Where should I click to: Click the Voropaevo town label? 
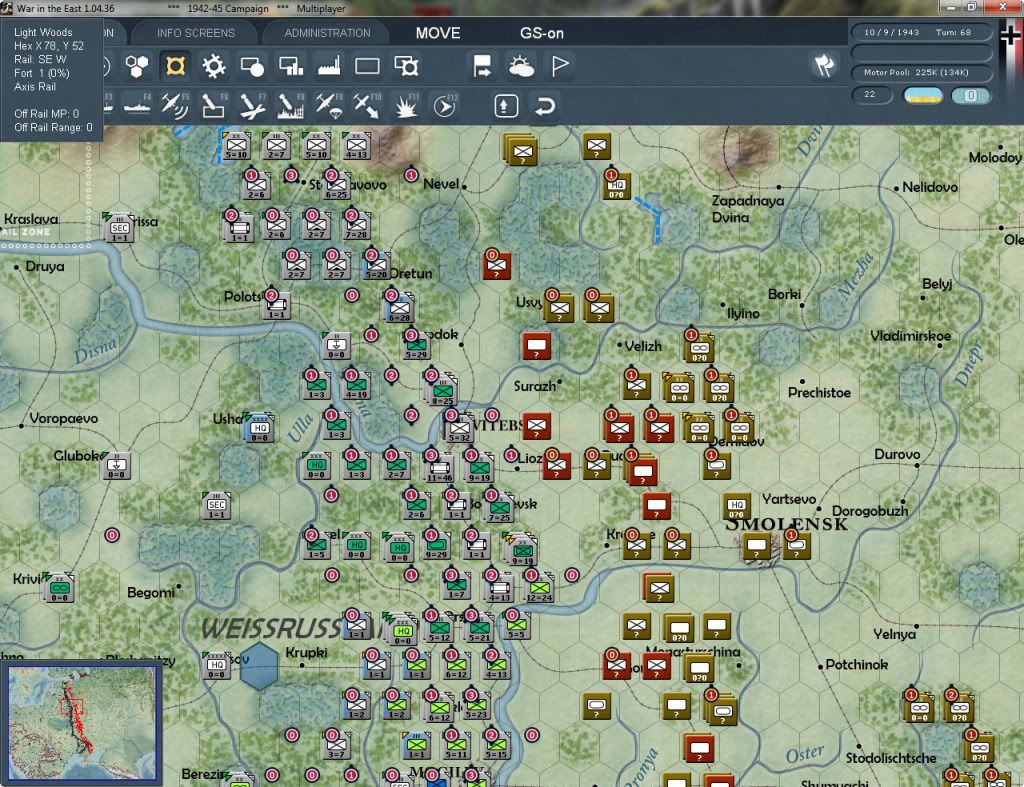pos(63,418)
